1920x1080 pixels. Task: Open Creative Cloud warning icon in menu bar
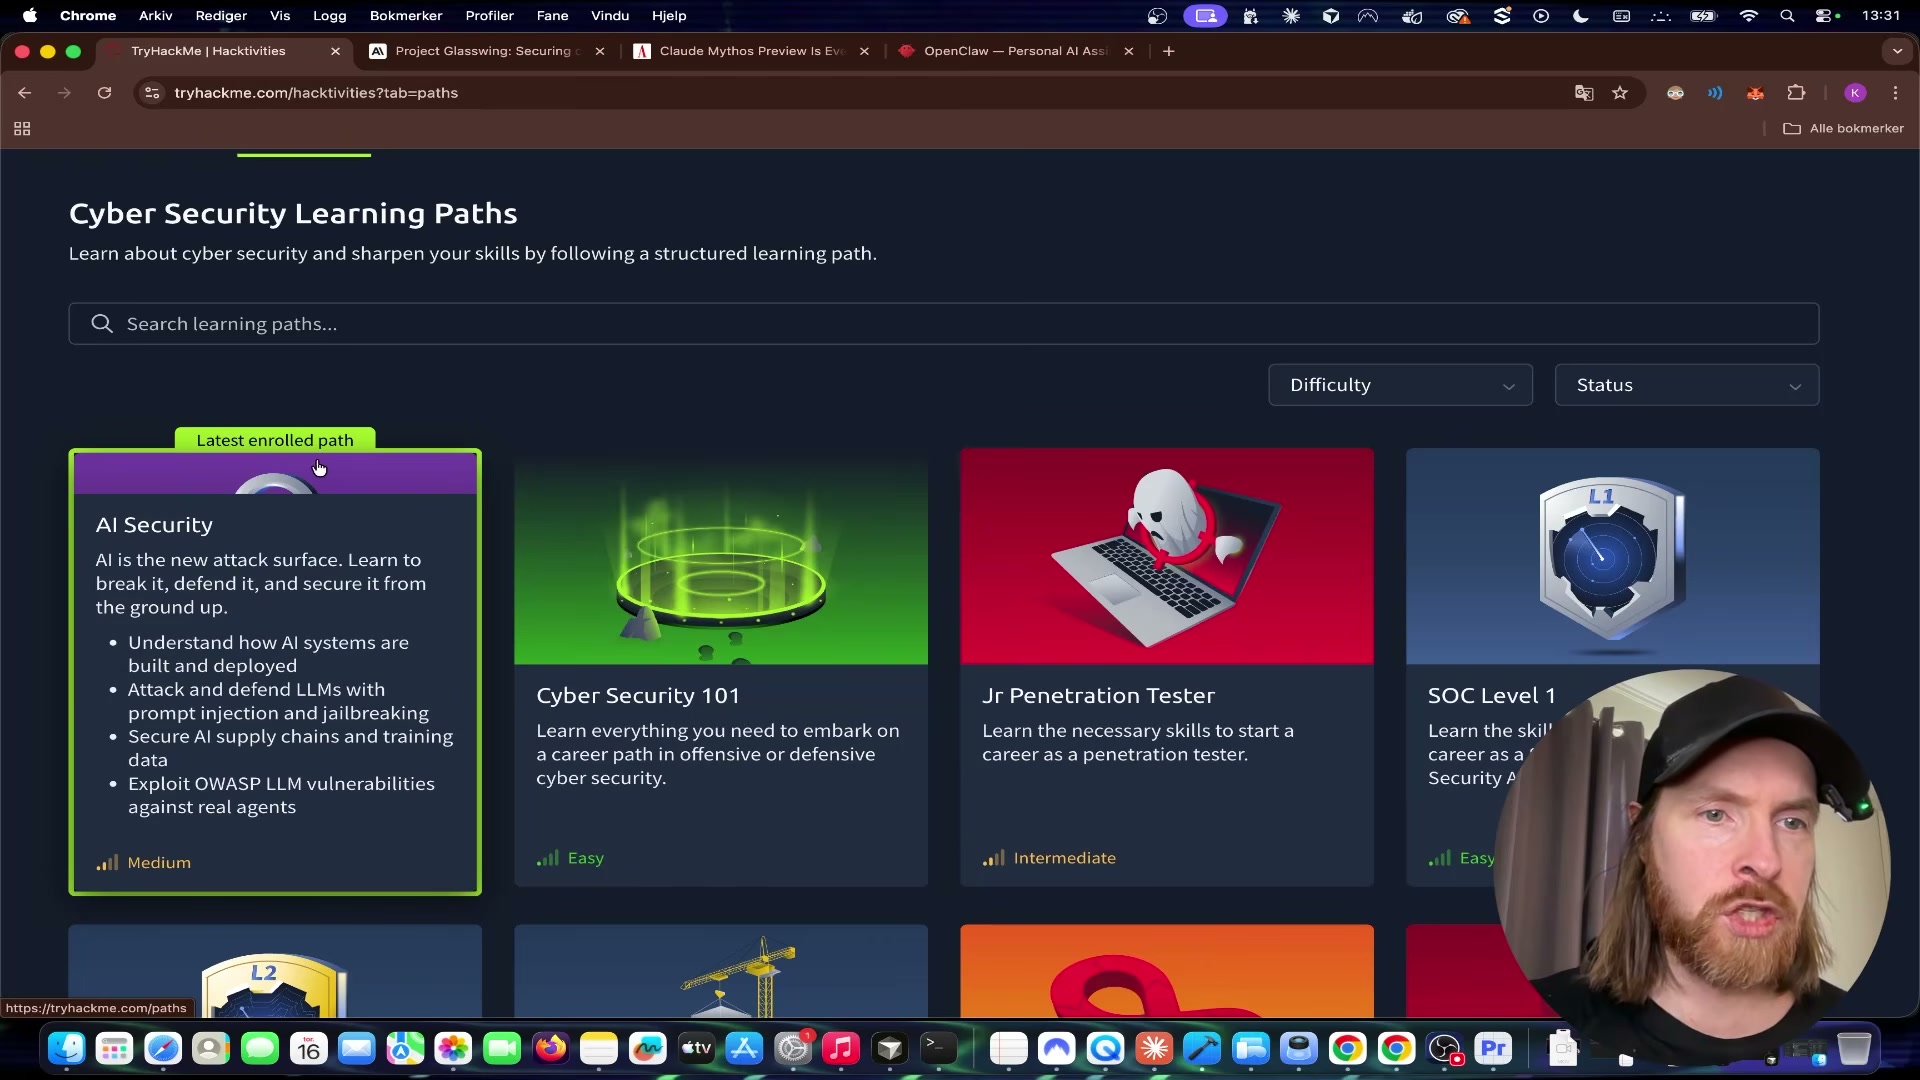(1459, 16)
